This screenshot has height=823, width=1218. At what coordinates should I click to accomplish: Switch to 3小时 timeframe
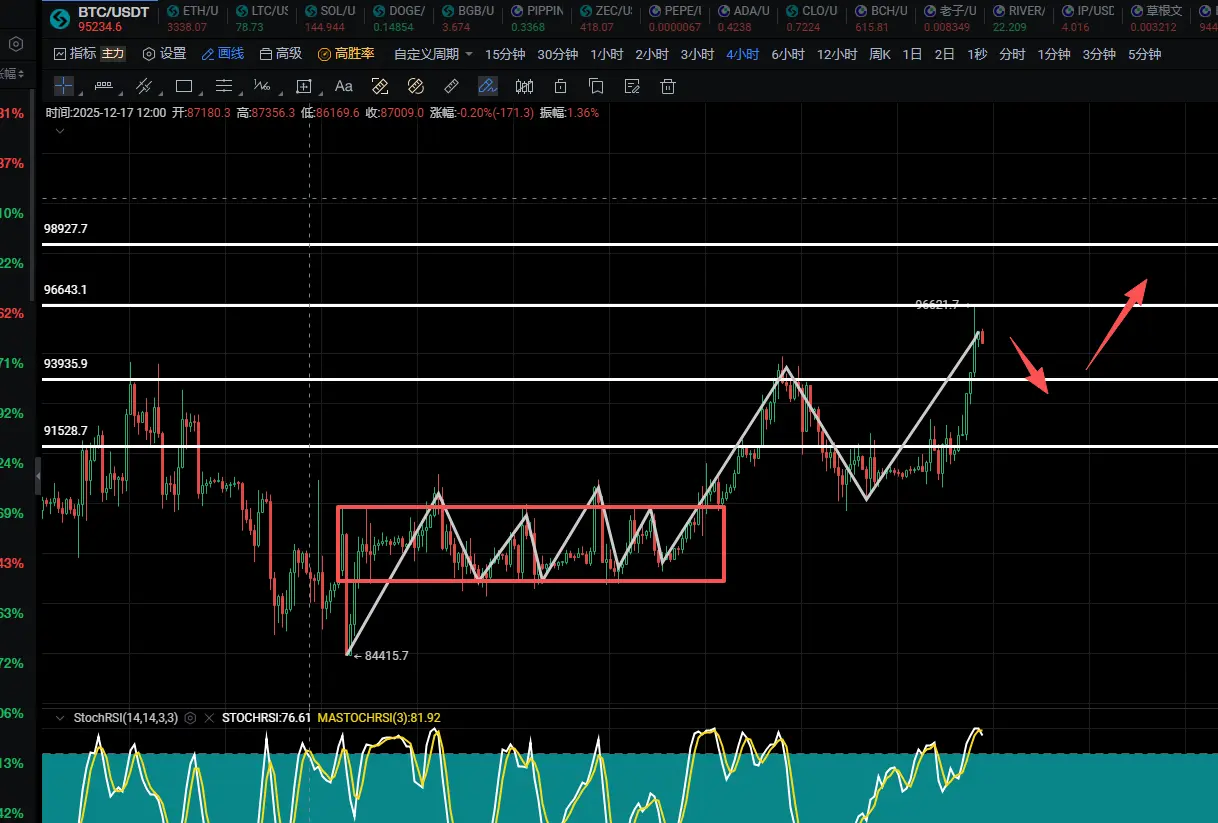[697, 54]
